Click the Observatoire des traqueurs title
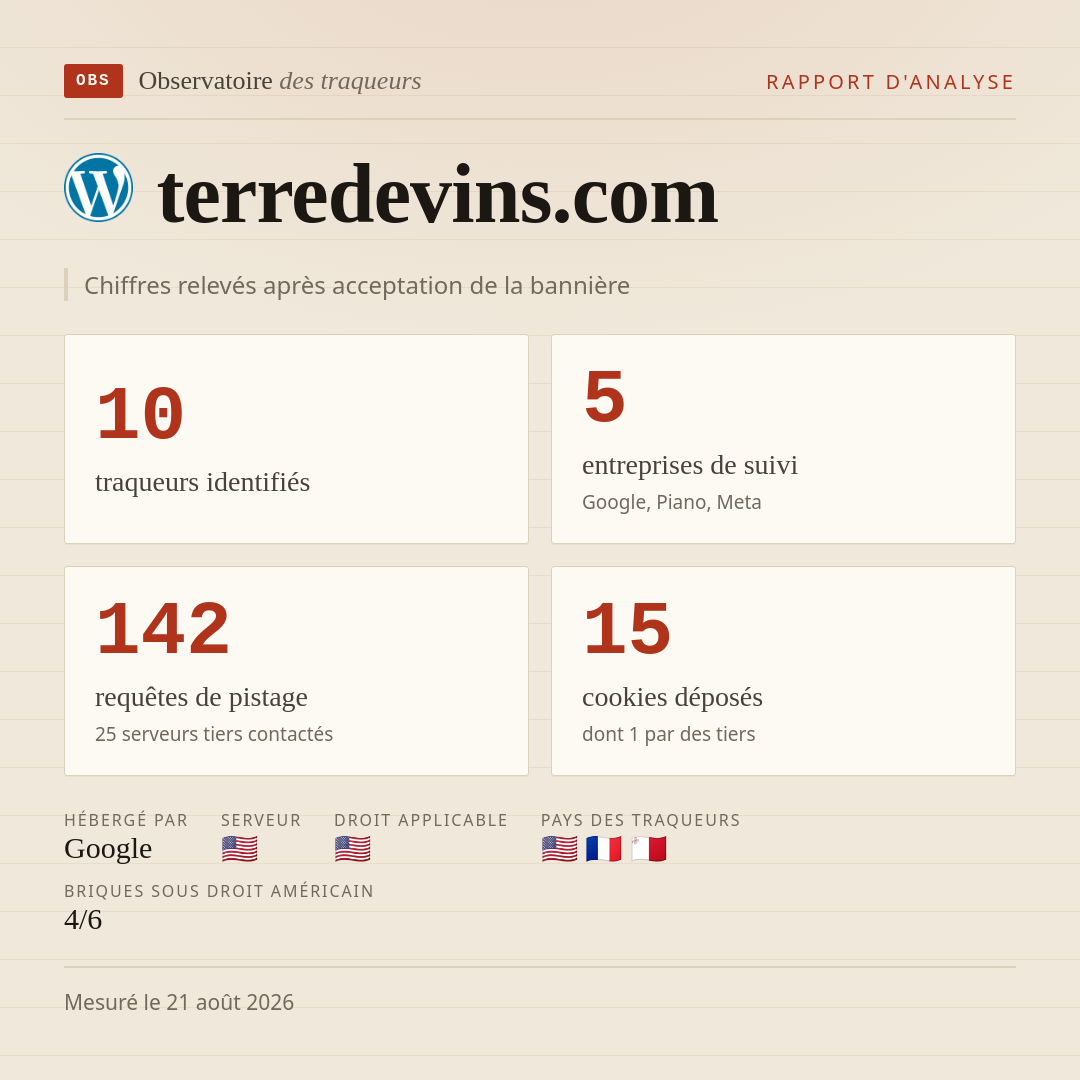 pyautogui.click(x=280, y=81)
